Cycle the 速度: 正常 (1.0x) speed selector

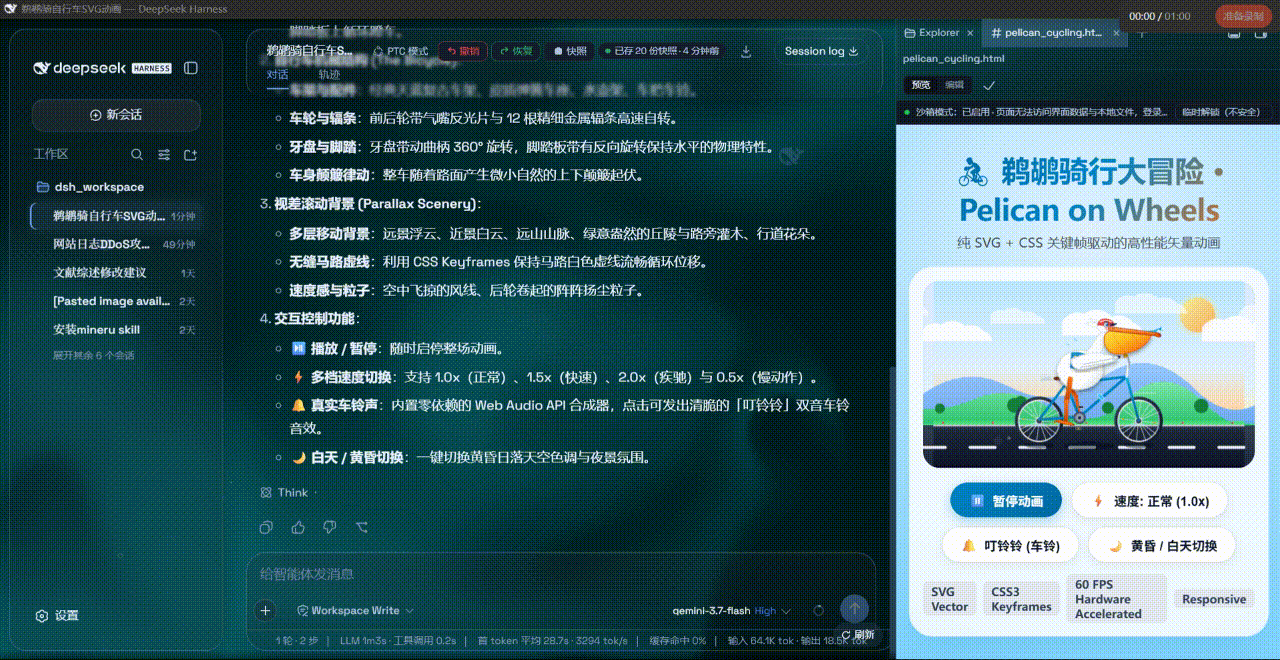point(1150,501)
